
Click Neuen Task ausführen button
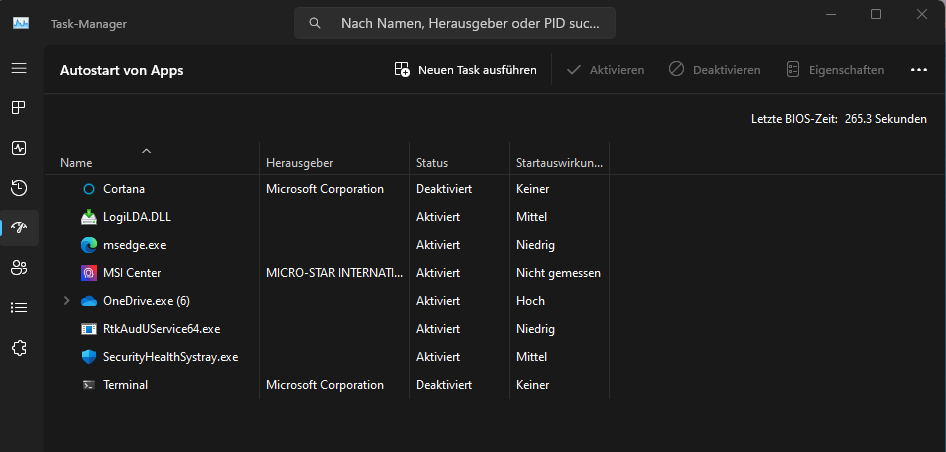pos(466,70)
